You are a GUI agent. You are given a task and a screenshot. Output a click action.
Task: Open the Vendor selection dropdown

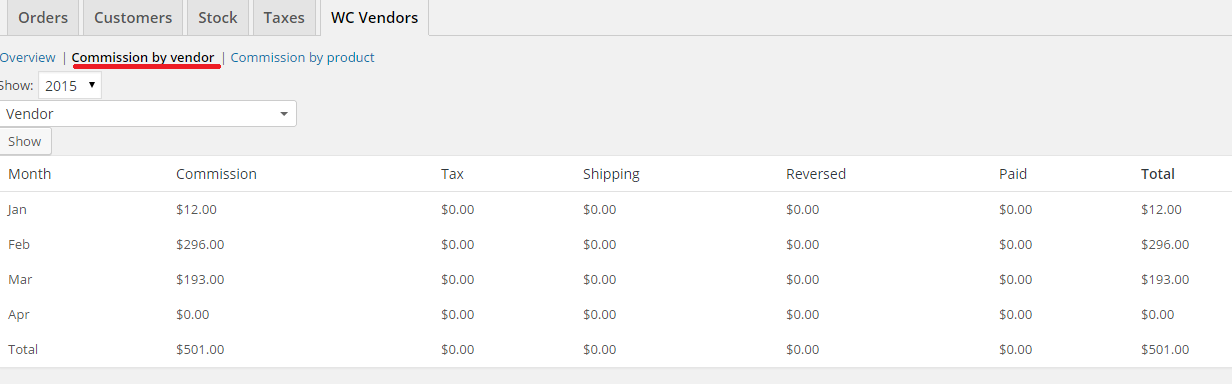coord(148,114)
